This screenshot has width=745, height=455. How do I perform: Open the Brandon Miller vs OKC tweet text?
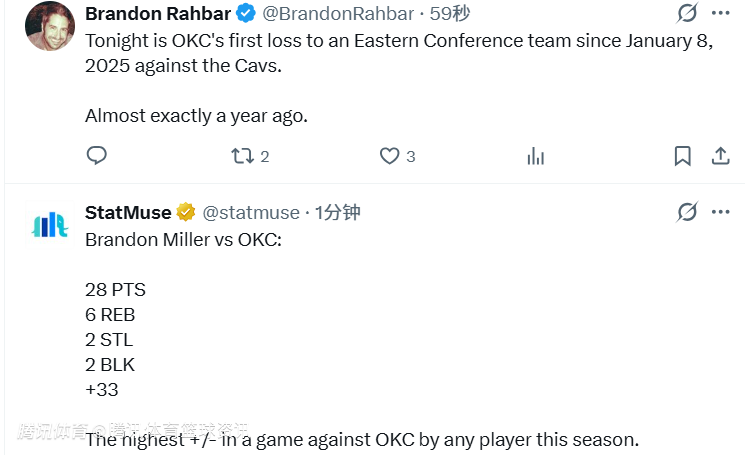point(183,240)
